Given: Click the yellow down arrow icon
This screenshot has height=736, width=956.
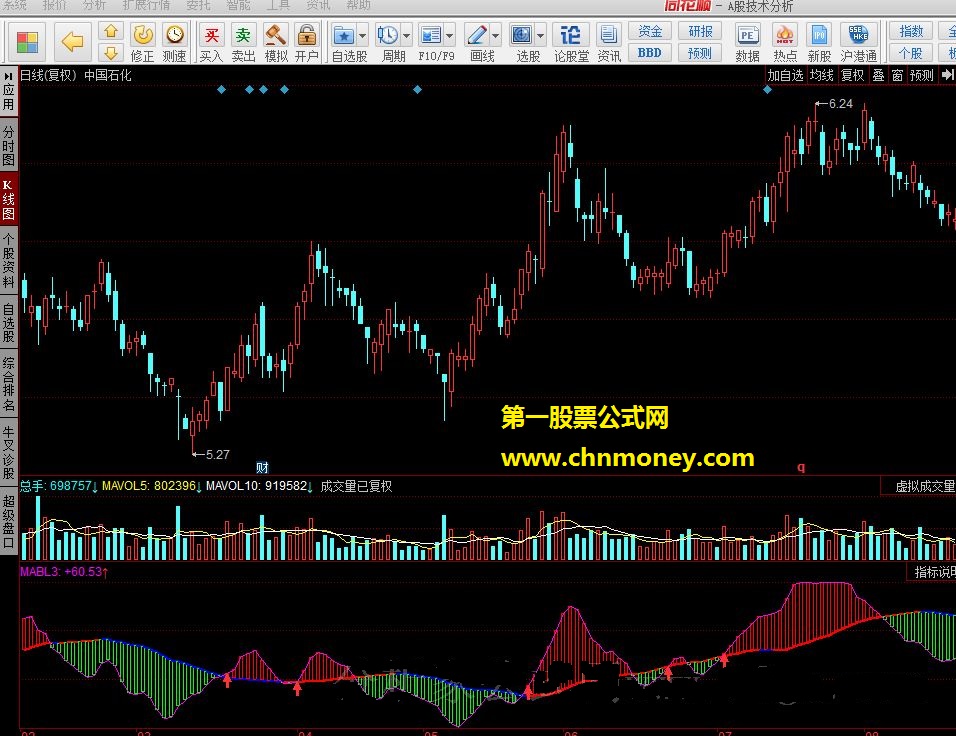Looking at the screenshot, I should (111, 53).
